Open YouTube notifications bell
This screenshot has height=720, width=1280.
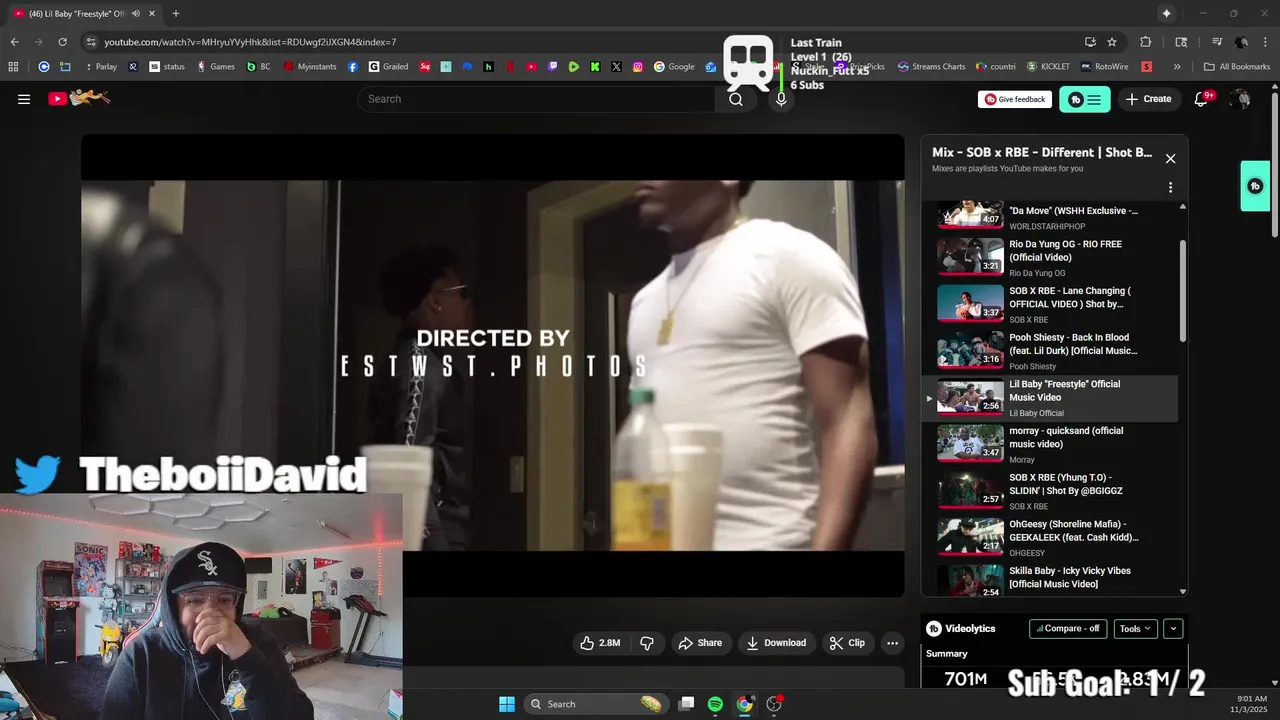(1202, 99)
